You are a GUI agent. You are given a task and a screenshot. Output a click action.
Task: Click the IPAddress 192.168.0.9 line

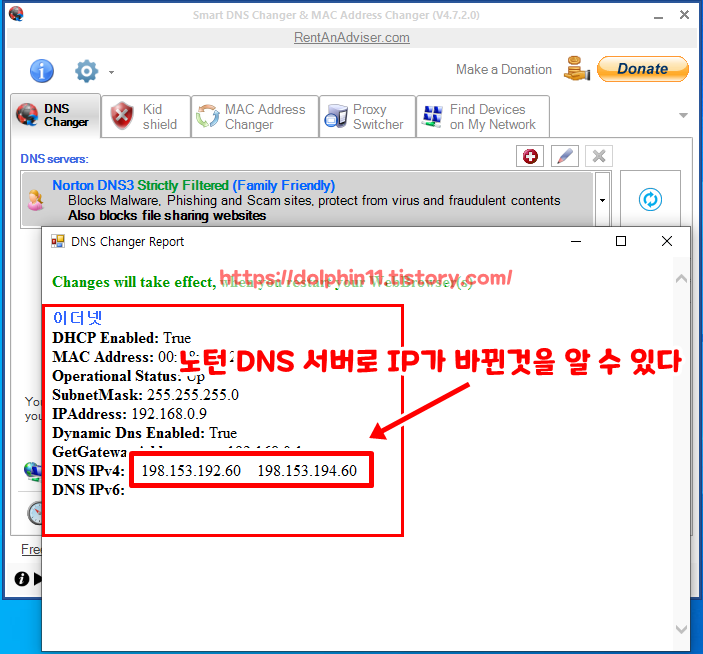pyautogui.click(x=130, y=414)
